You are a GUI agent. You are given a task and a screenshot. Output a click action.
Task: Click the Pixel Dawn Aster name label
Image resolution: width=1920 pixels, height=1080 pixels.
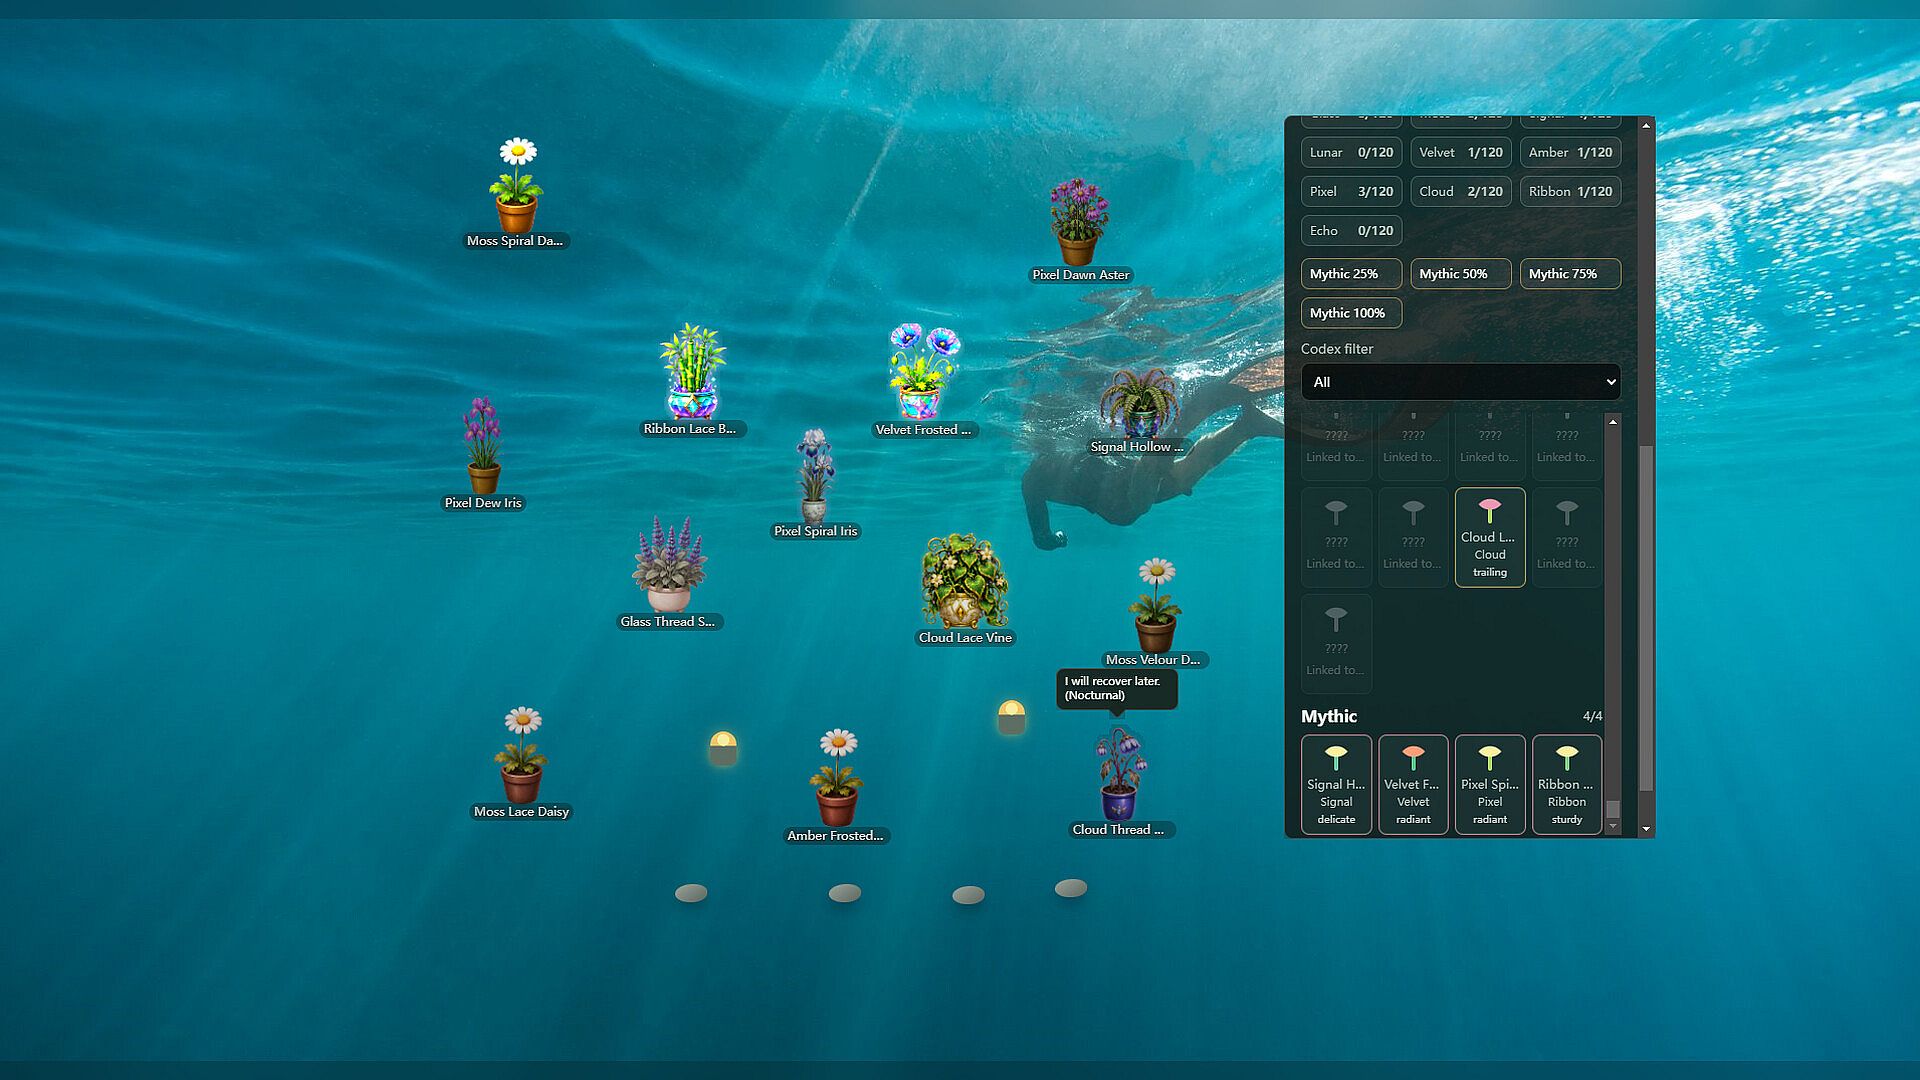[1081, 275]
